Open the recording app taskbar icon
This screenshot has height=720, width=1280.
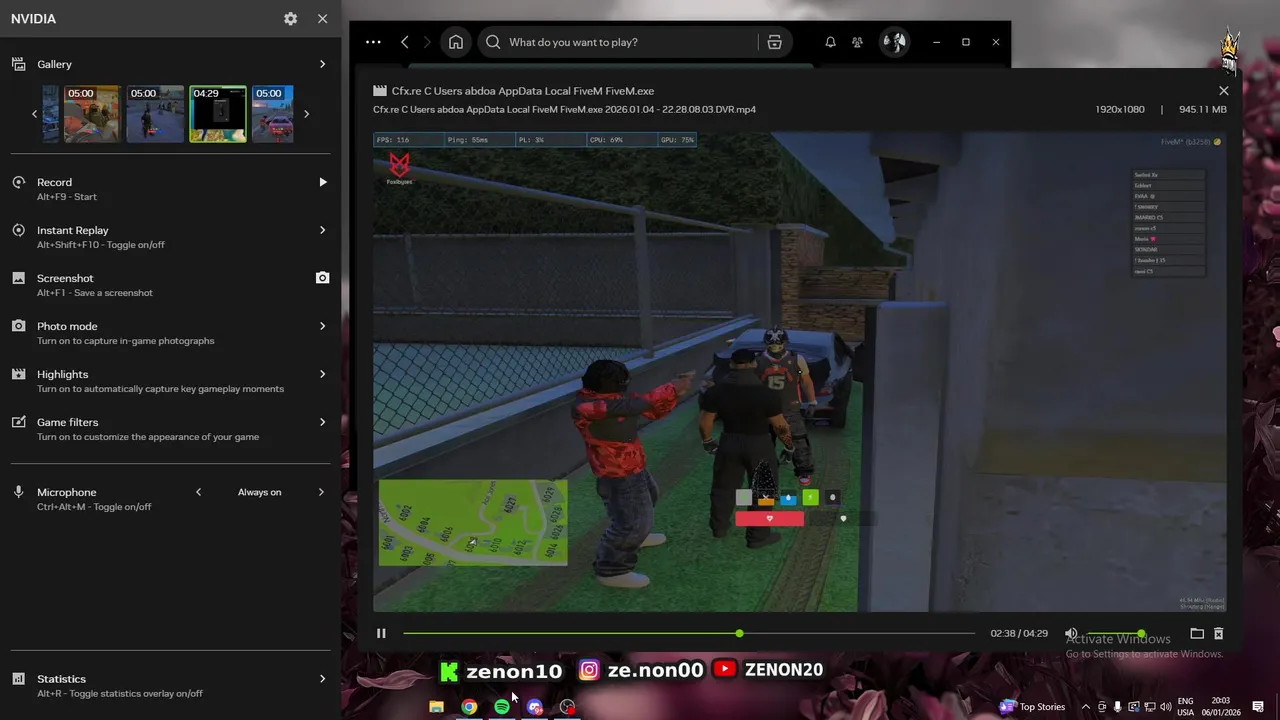coord(568,707)
